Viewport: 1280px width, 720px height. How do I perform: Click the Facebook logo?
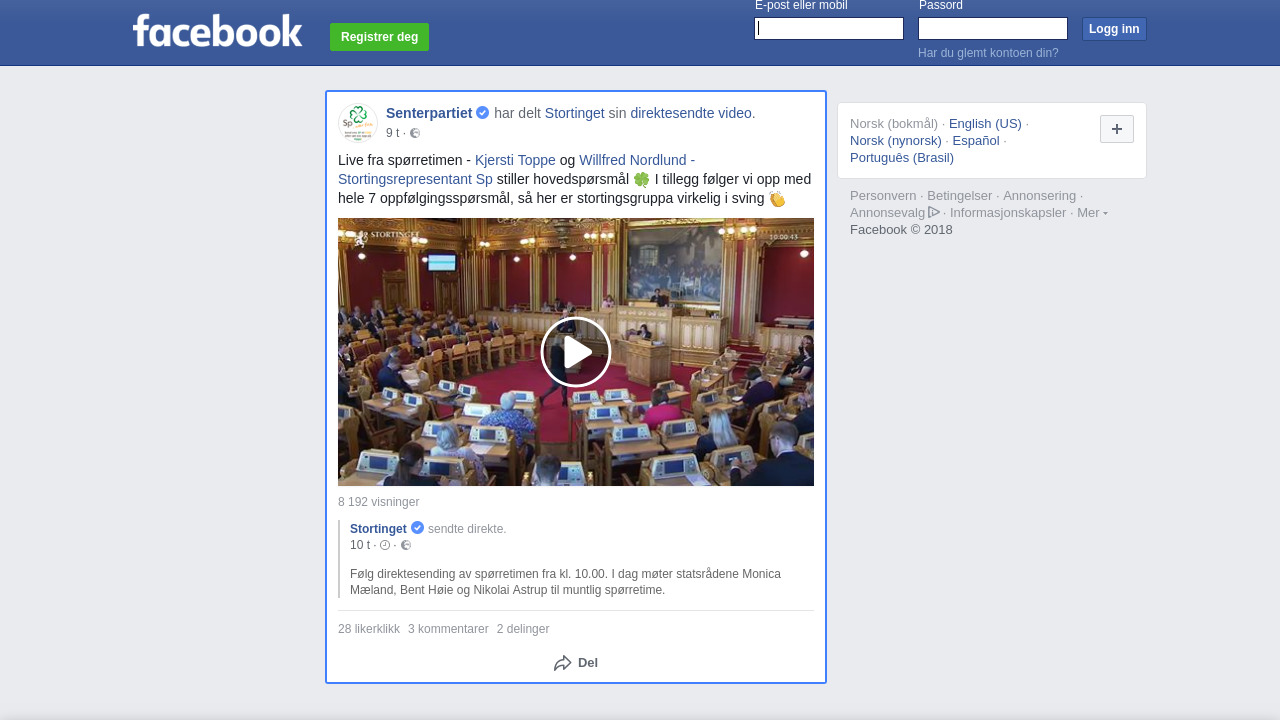(x=217, y=30)
